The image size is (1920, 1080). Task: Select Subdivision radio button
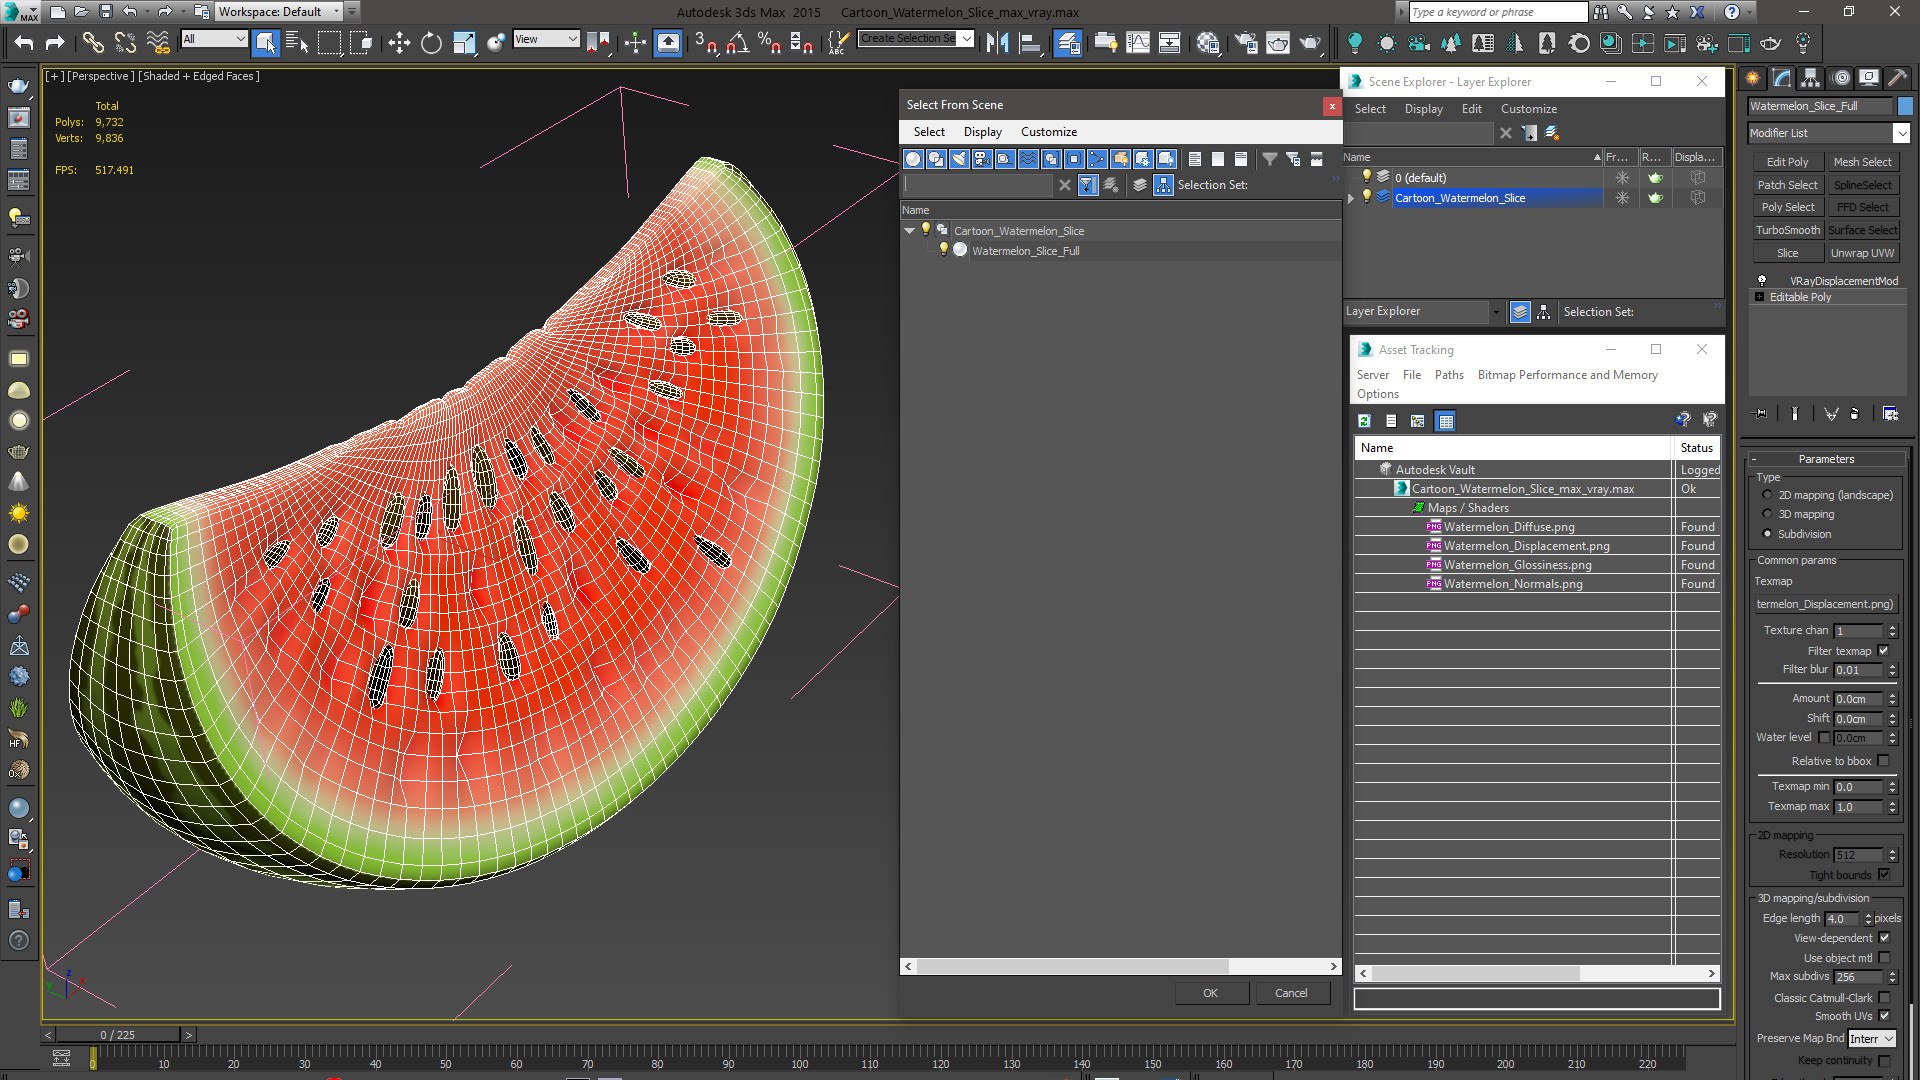point(1767,534)
